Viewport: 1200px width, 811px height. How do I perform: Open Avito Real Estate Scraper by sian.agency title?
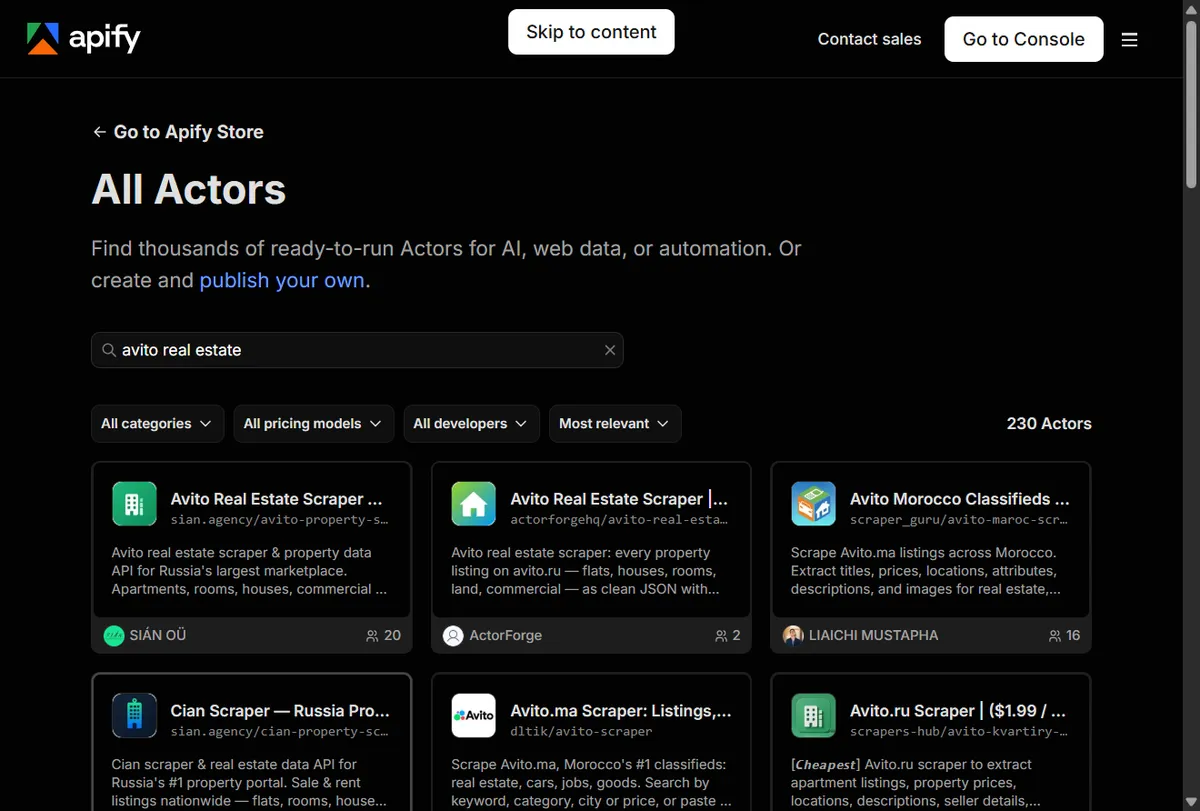(276, 499)
